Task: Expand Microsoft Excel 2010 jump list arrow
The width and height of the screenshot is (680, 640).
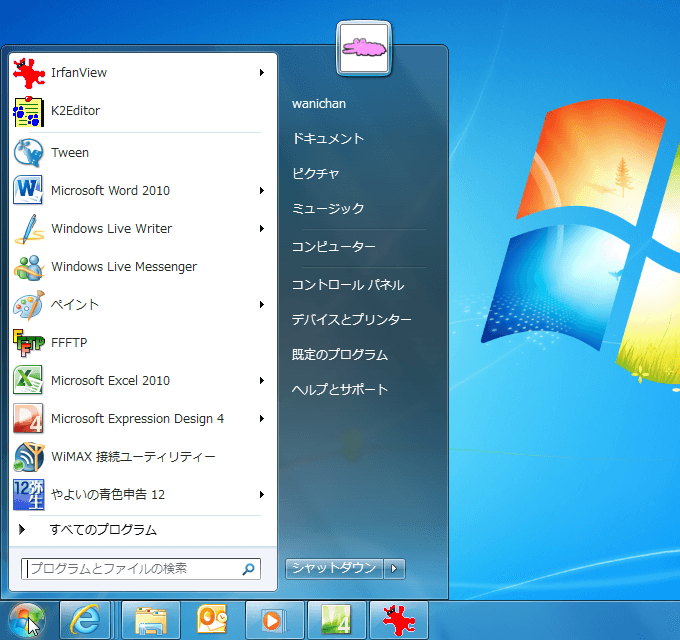Action: [x=262, y=381]
